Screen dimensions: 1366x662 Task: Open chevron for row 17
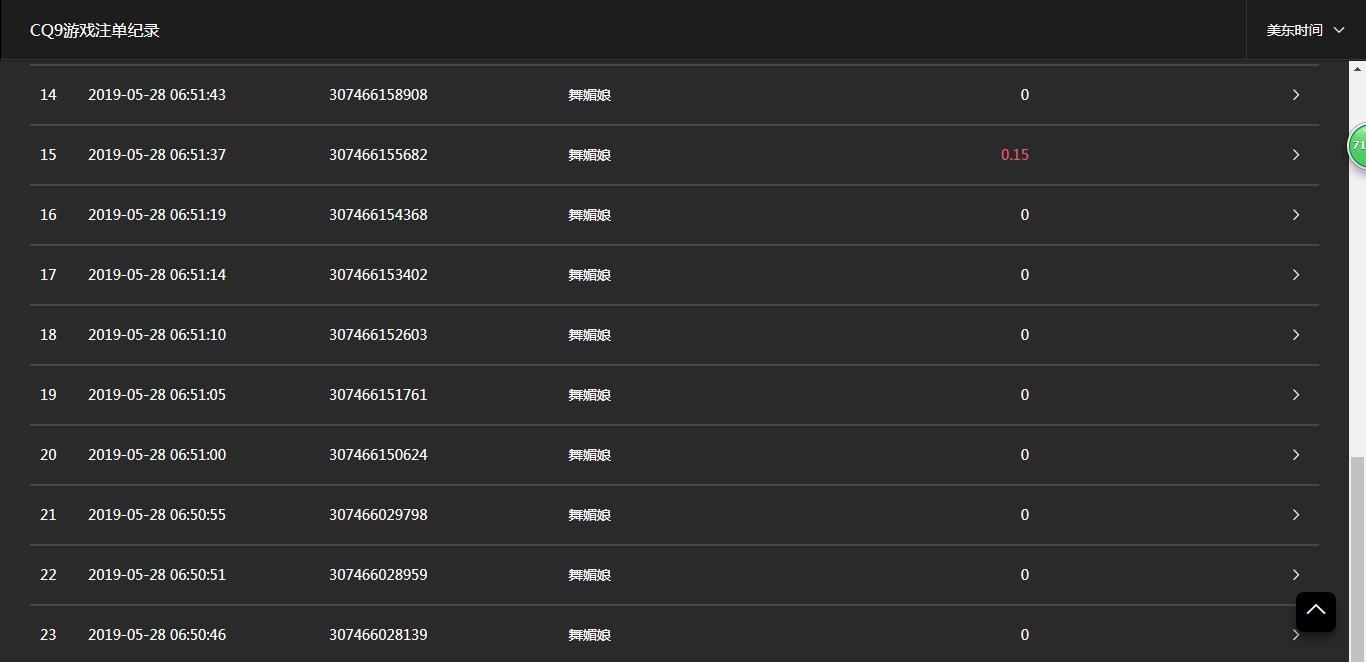click(1295, 274)
